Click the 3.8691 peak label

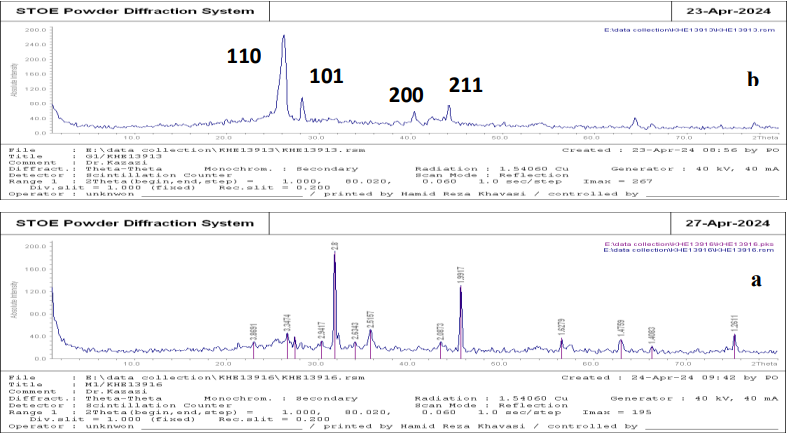point(254,333)
